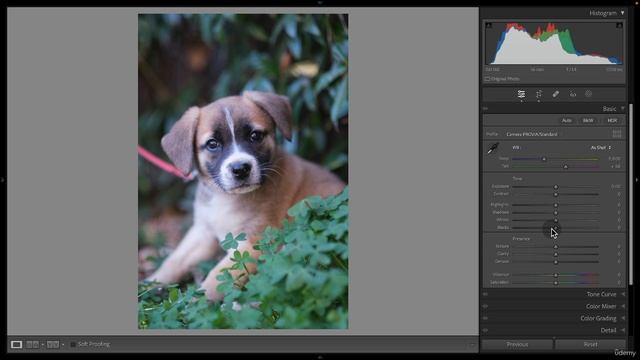Expand the Detail panel

[x=623, y=330]
